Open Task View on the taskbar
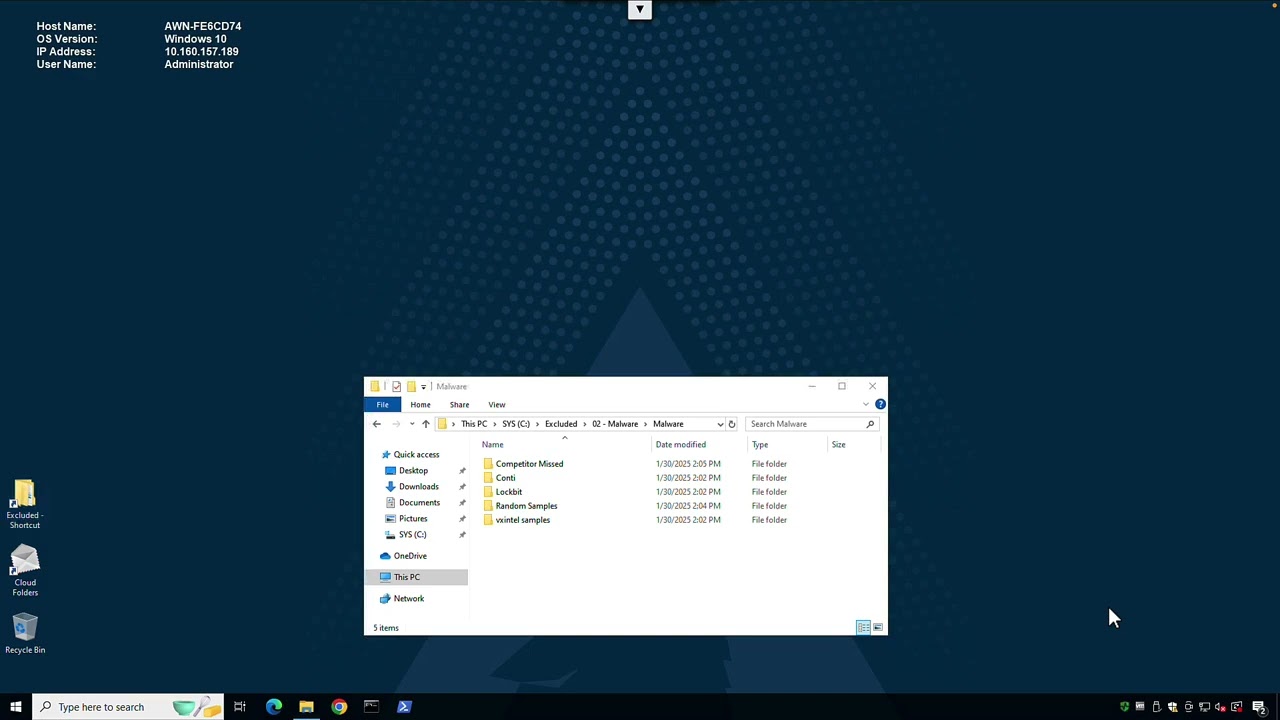Image resolution: width=1280 pixels, height=720 pixels. [240, 707]
